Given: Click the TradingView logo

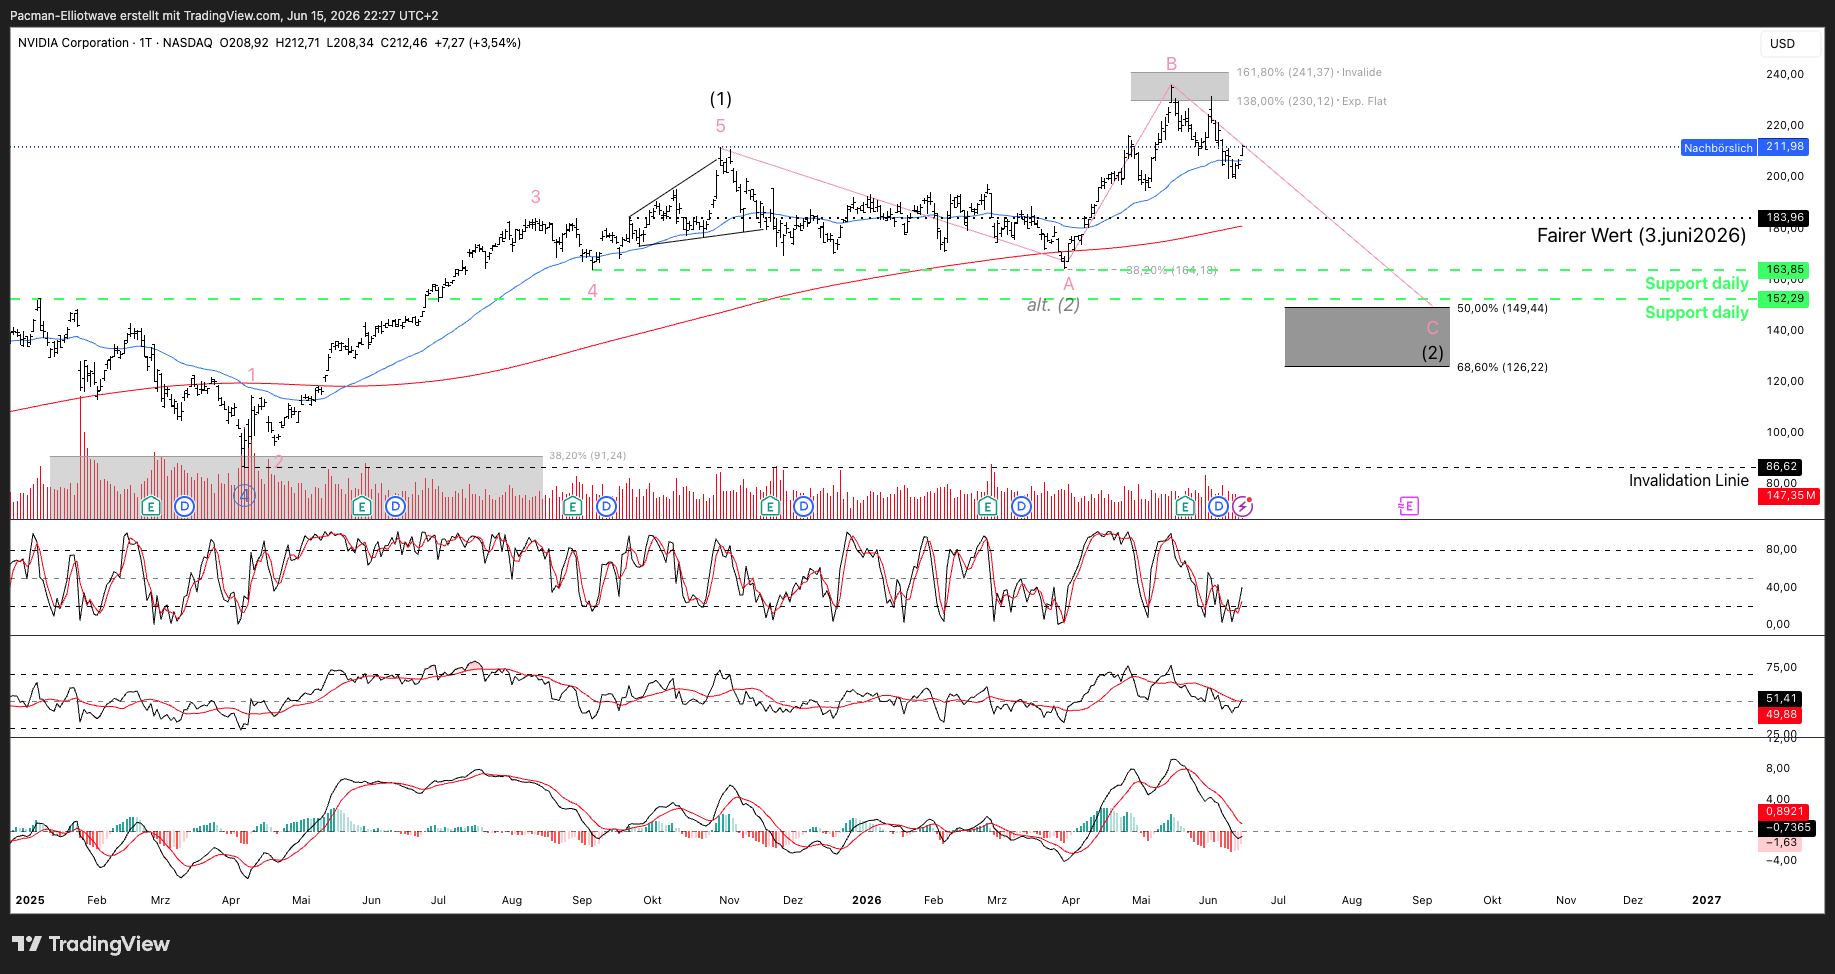Looking at the screenshot, I should click(x=91, y=944).
